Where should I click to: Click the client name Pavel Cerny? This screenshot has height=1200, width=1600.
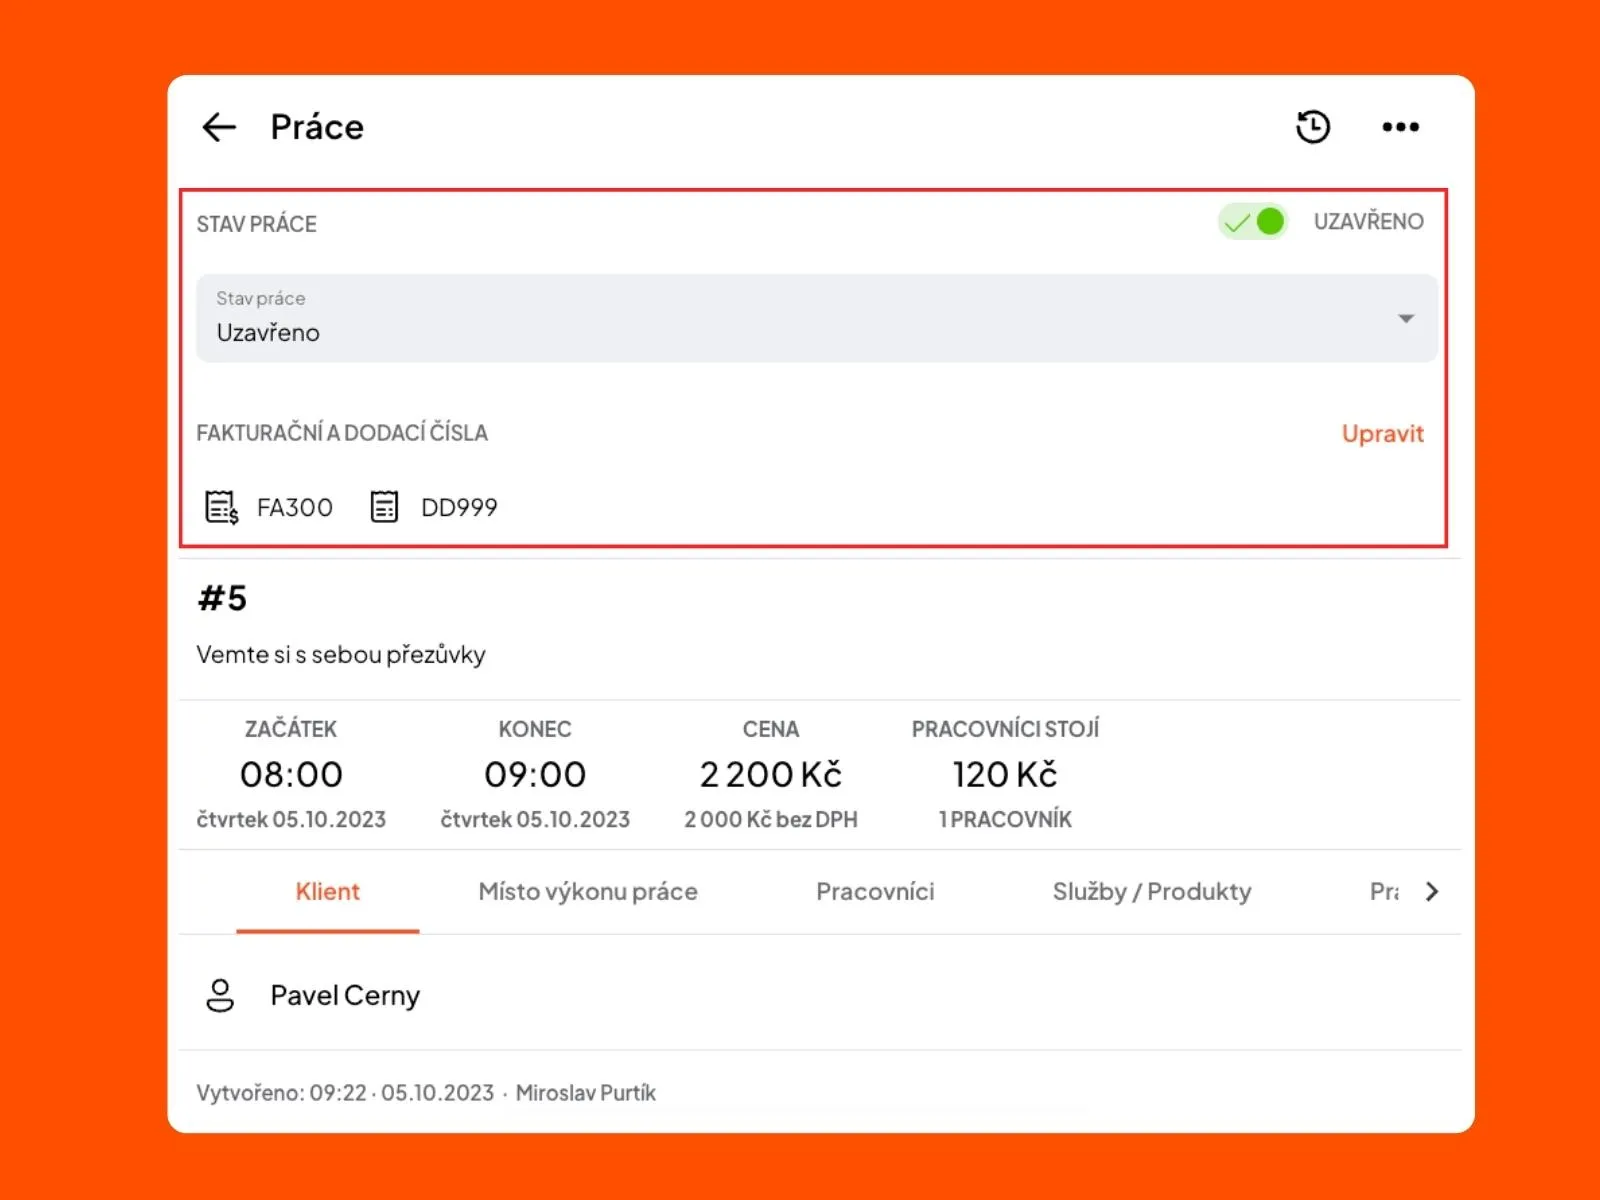coord(345,995)
